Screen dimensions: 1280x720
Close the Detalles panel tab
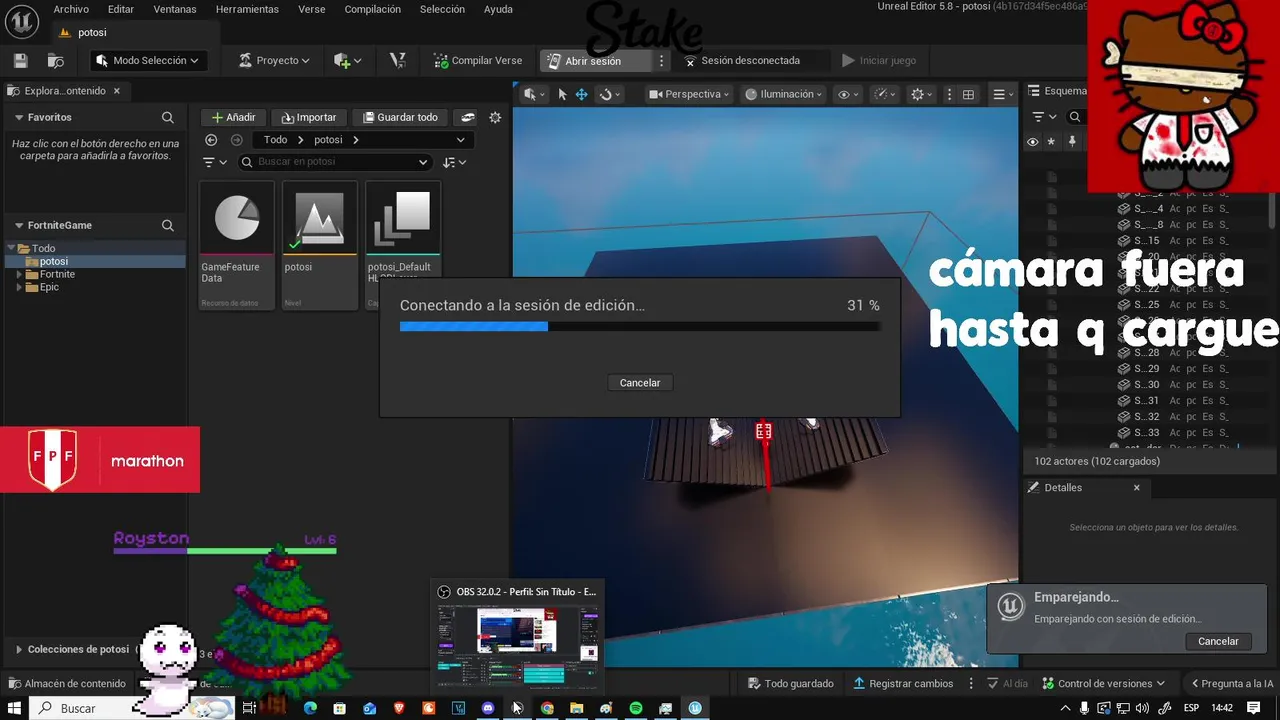[x=1136, y=488]
